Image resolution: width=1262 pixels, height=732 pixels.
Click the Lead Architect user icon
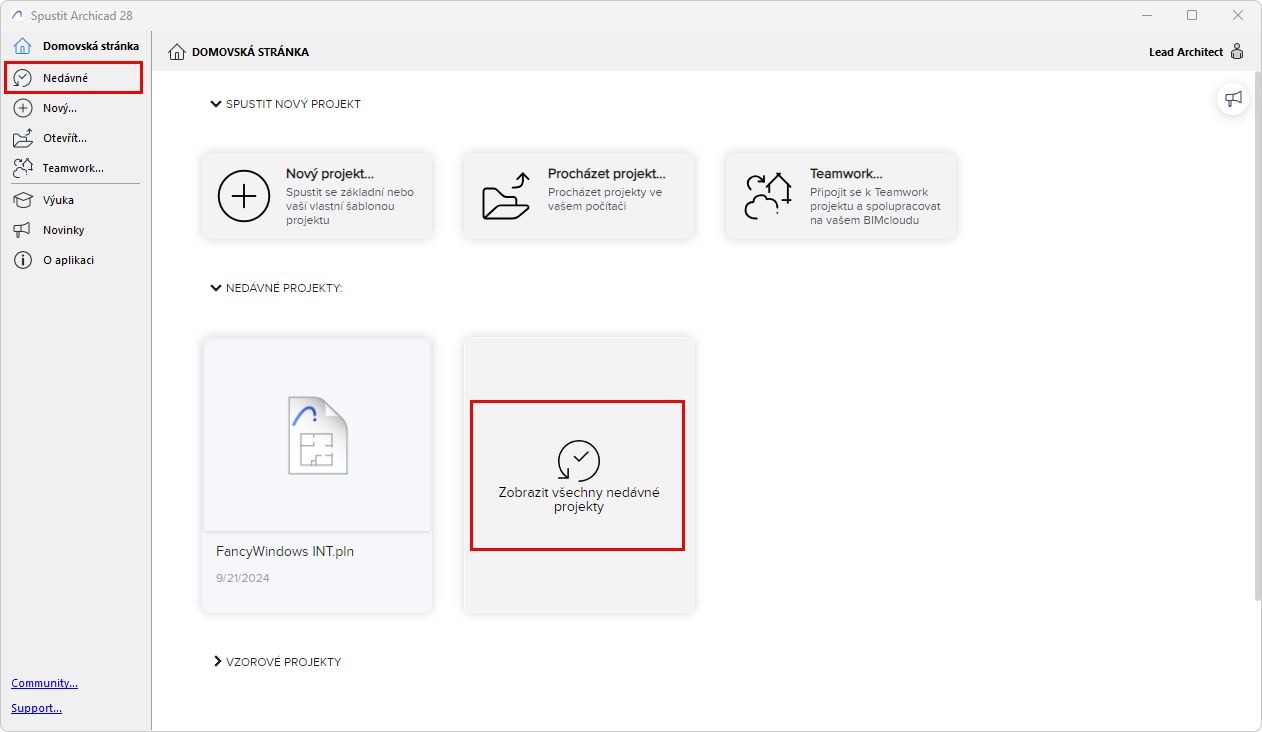tap(1237, 52)
